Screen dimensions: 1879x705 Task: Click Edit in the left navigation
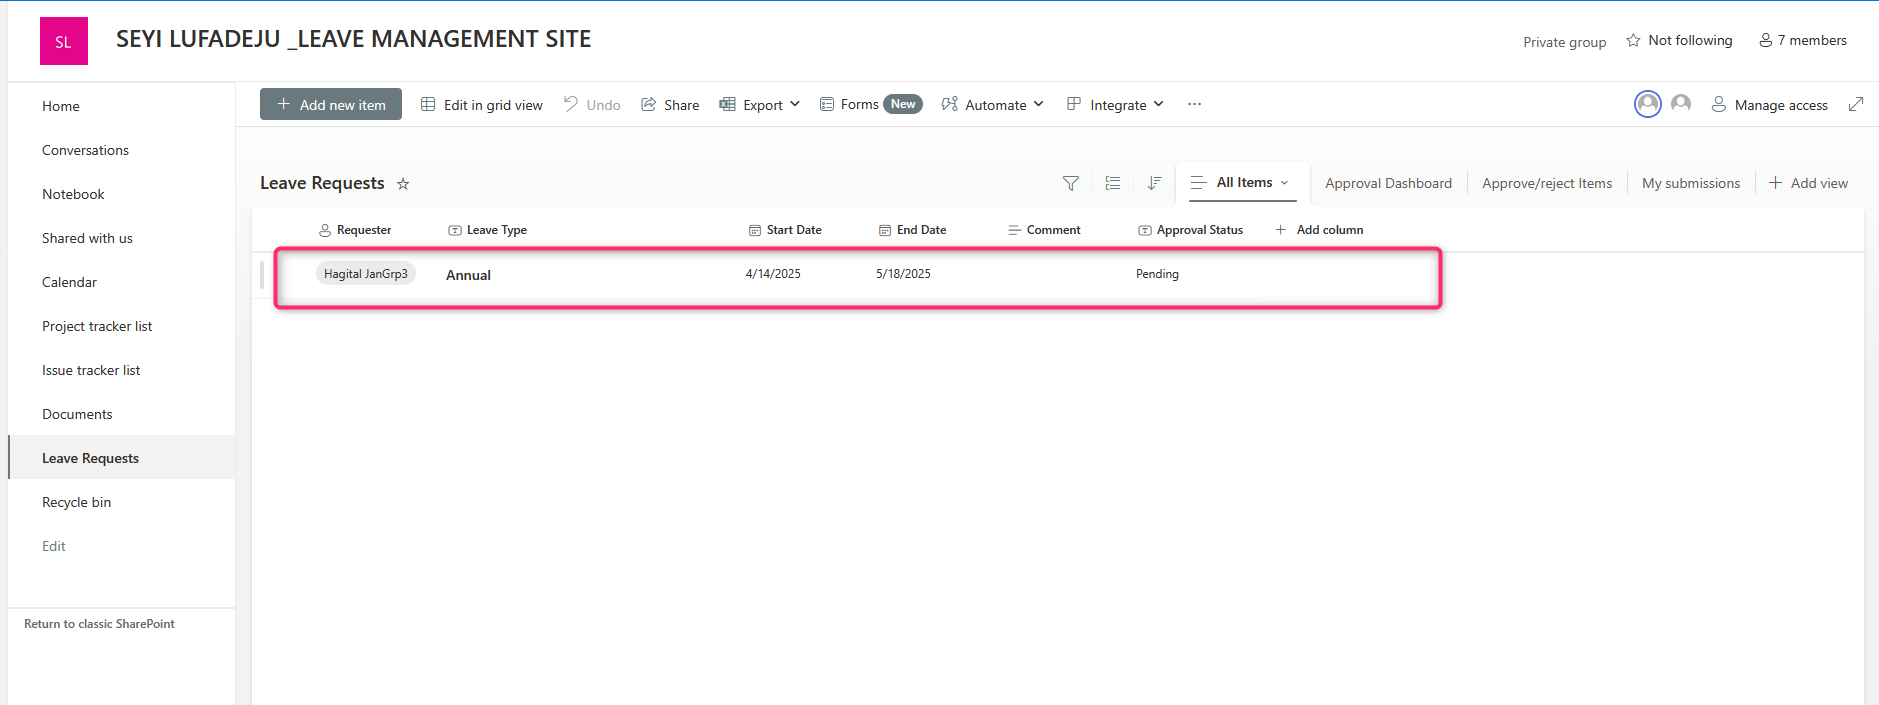point(54,546)
